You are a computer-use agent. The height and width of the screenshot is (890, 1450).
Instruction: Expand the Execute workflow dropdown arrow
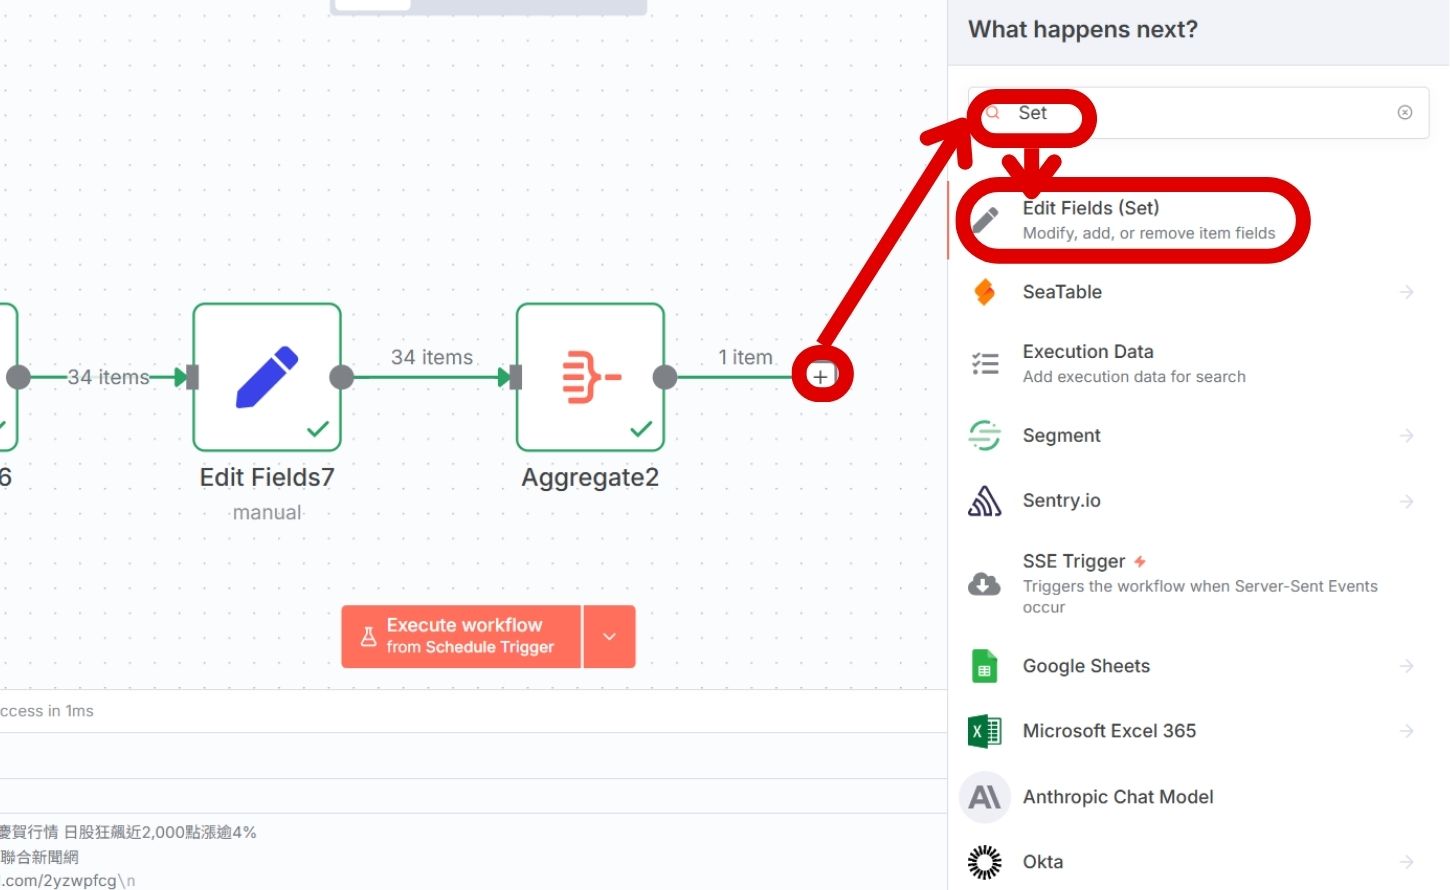(609, 637)
